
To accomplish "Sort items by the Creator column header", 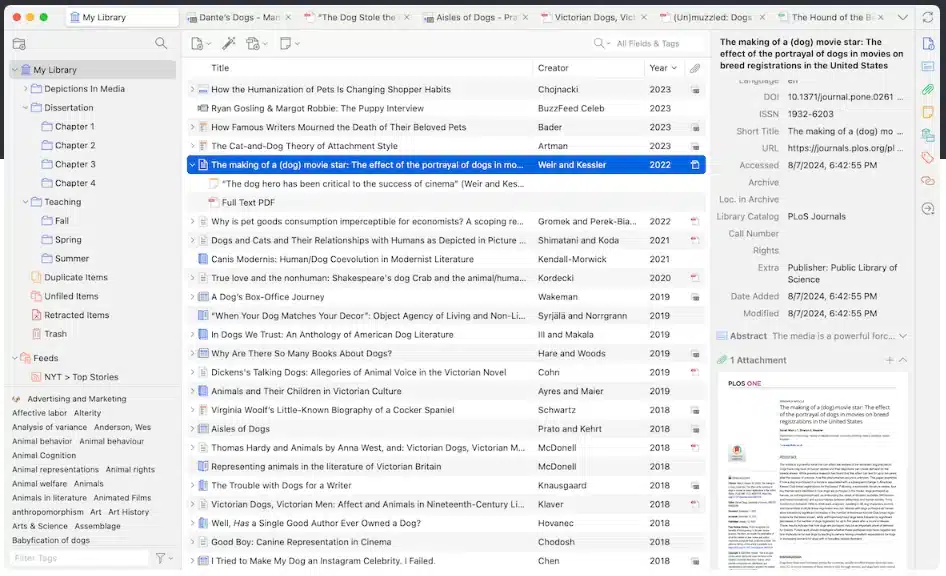I will (x=553, y=68).
